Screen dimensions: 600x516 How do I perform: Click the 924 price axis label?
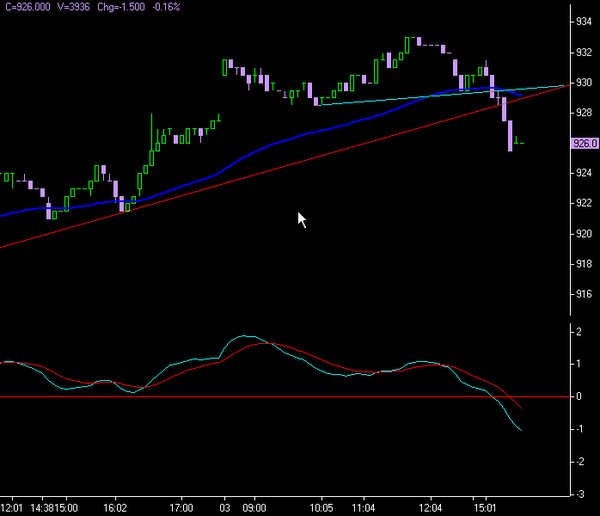click(584, 173)
